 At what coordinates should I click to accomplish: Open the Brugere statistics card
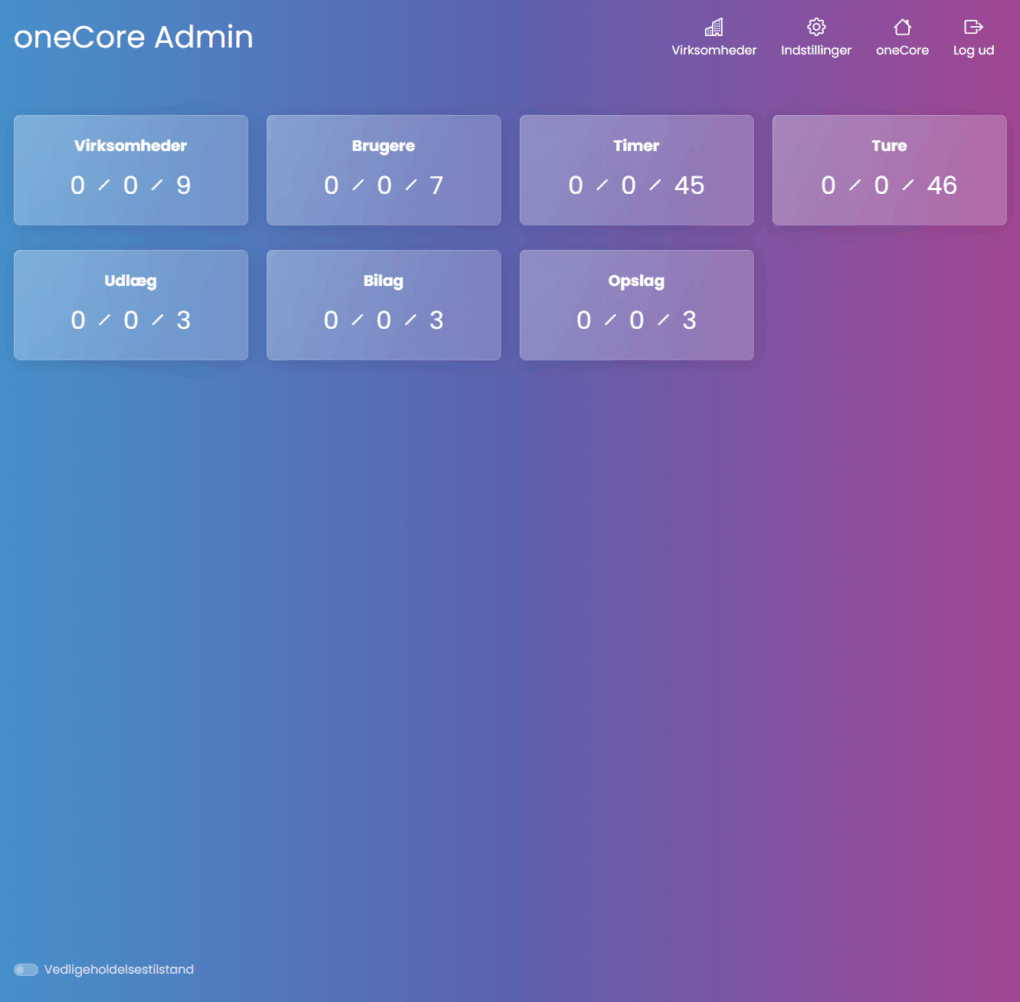(x=383, y=170)
